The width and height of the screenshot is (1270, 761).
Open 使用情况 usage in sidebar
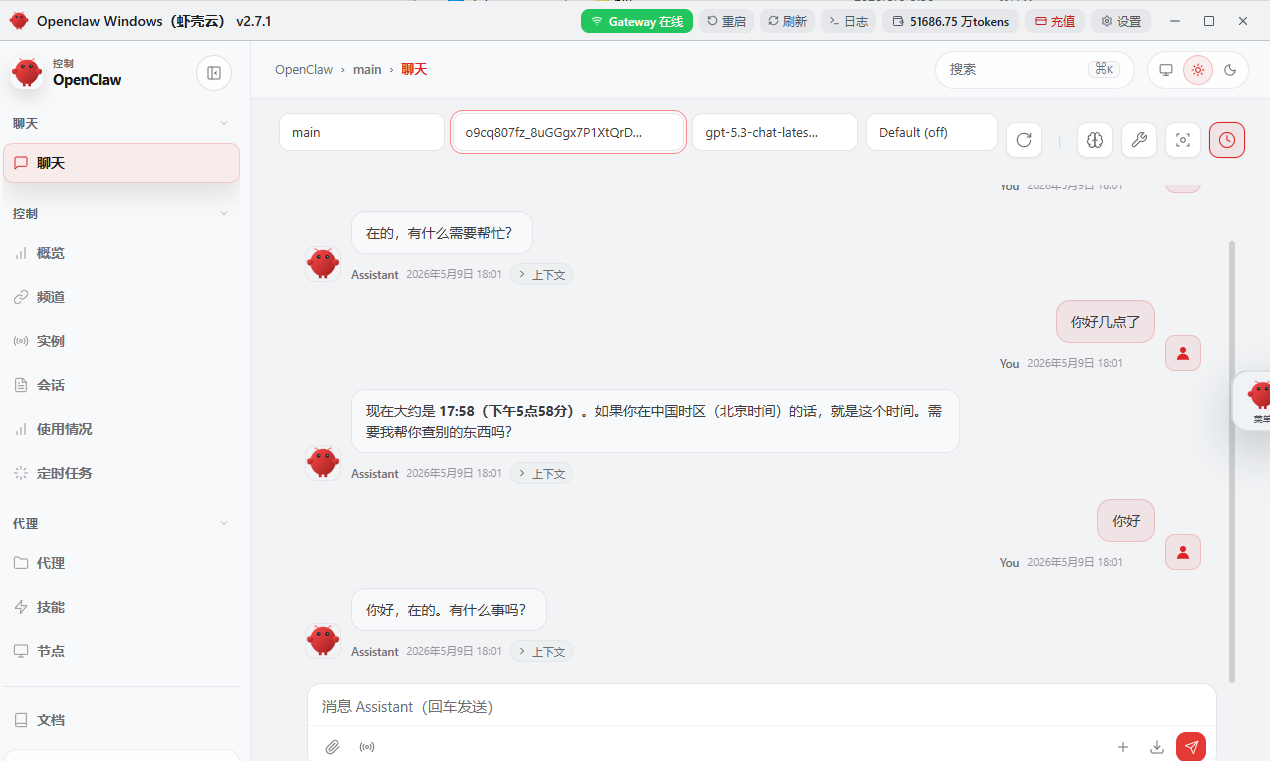(x=122, y=429)
